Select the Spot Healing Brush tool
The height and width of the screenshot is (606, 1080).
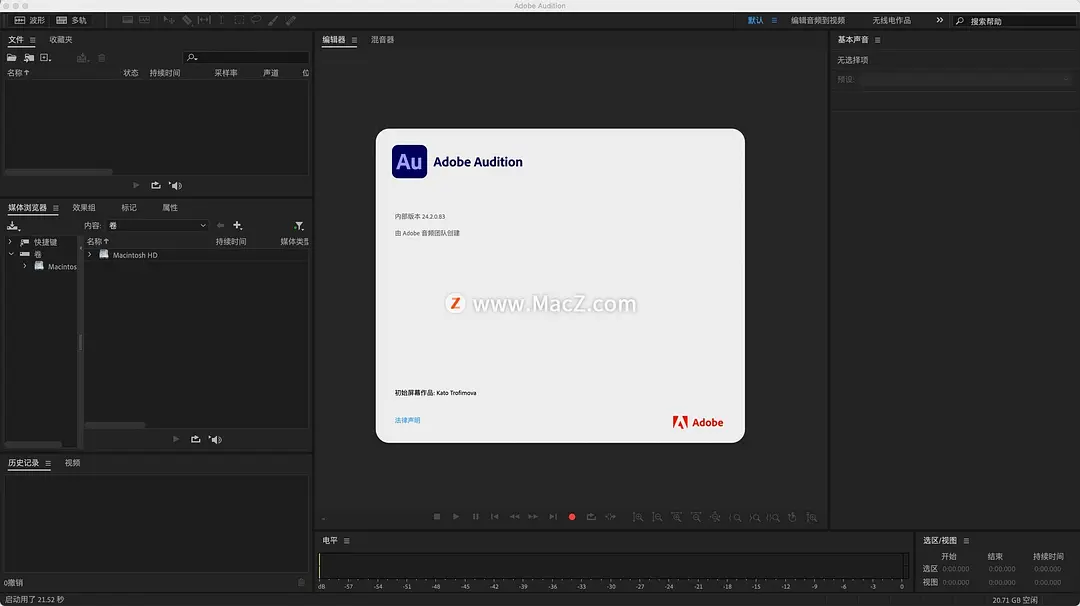[x=291, y=20]
